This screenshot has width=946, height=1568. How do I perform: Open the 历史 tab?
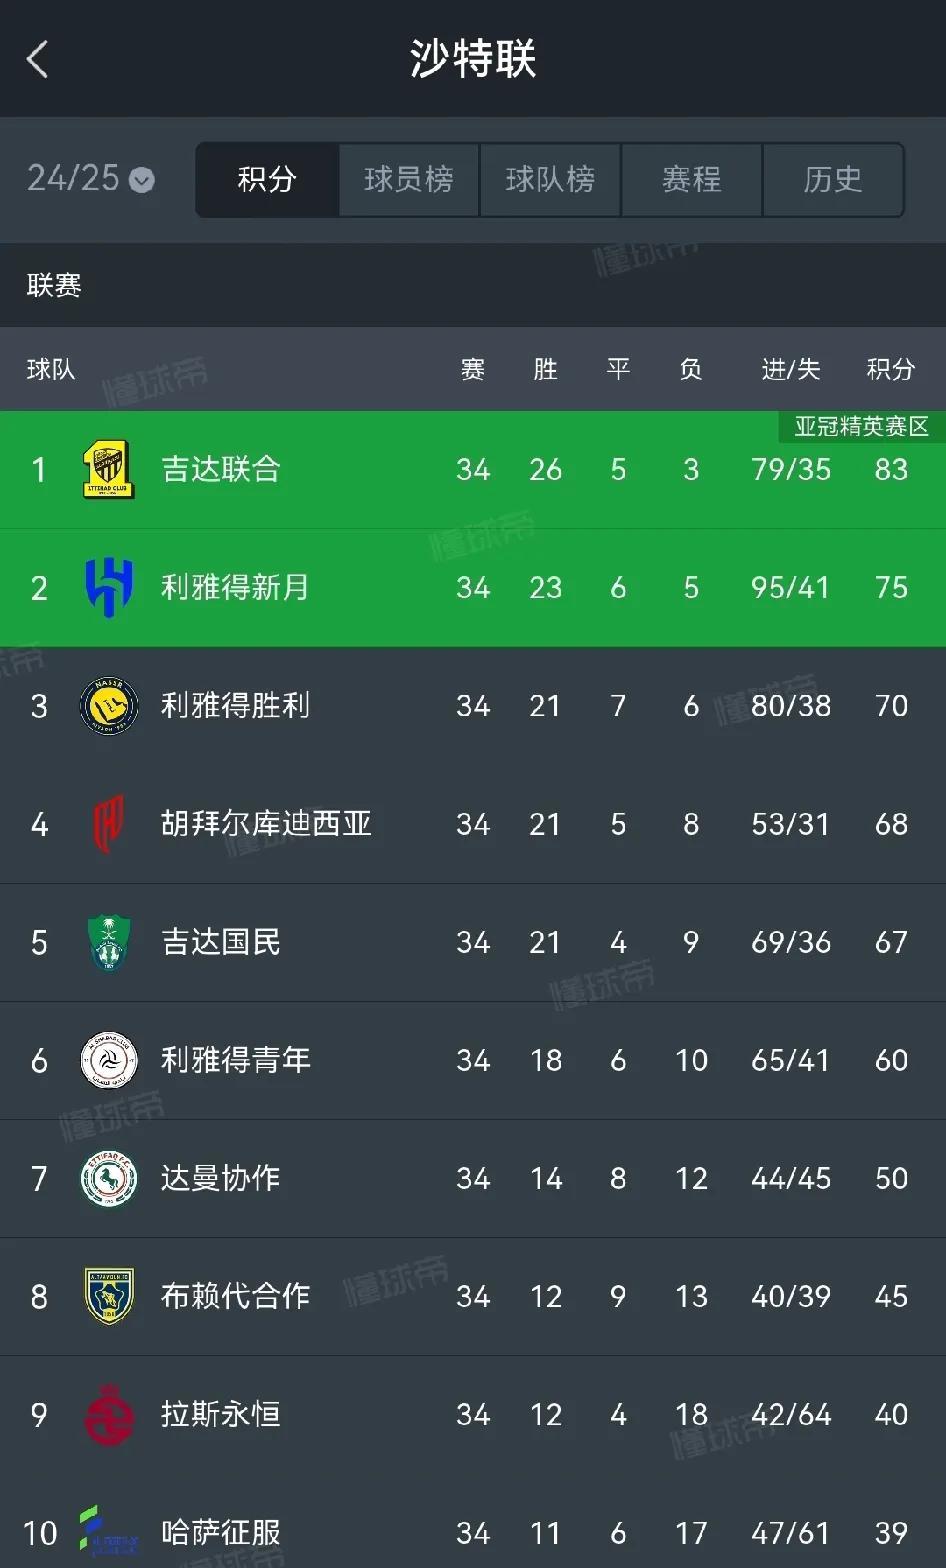[x=833, y=180]
